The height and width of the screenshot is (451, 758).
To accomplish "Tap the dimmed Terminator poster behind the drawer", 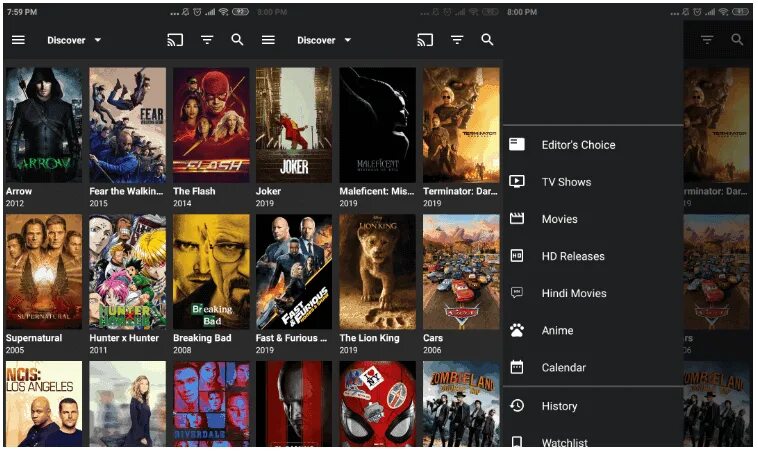I will click(x=716, y=125).
